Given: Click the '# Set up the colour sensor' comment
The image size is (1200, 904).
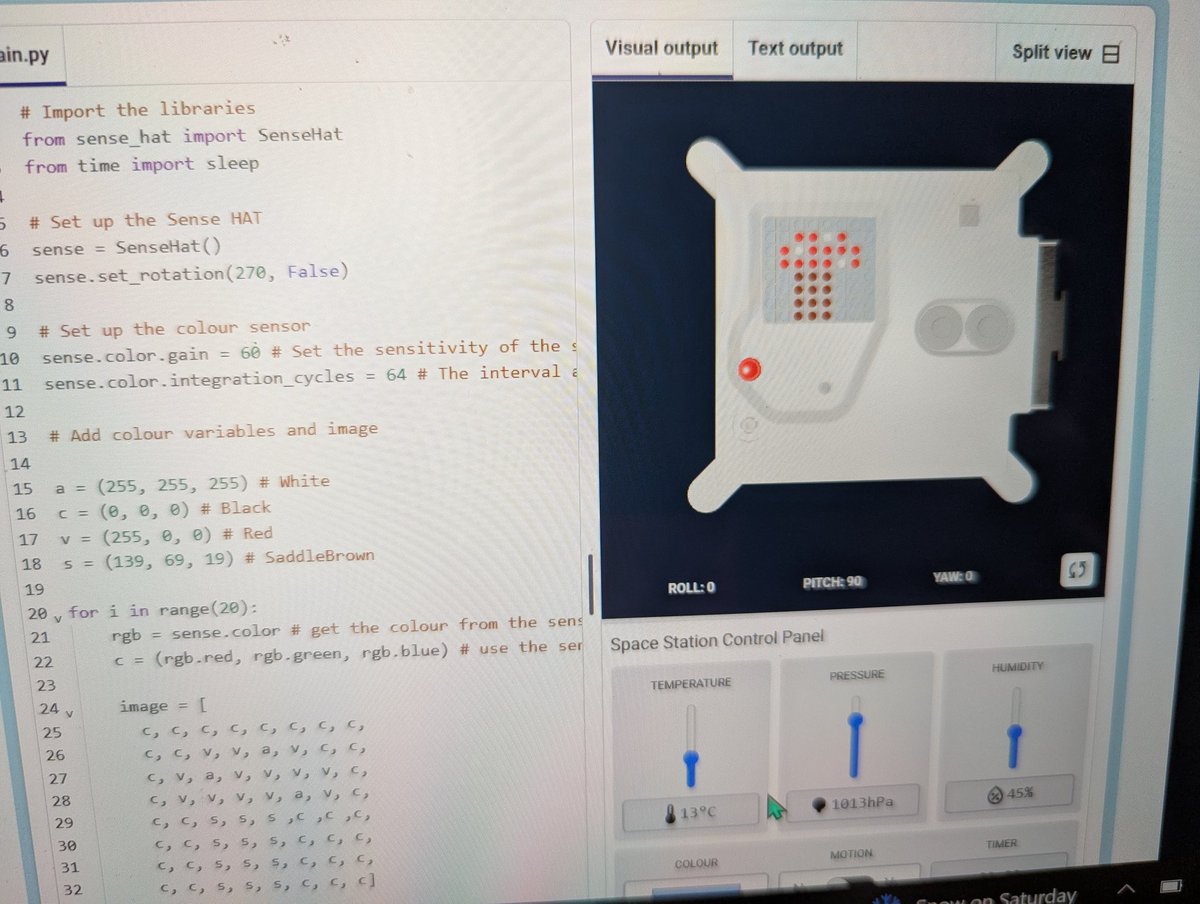Looking at the screenshot, I should (174, 329).
